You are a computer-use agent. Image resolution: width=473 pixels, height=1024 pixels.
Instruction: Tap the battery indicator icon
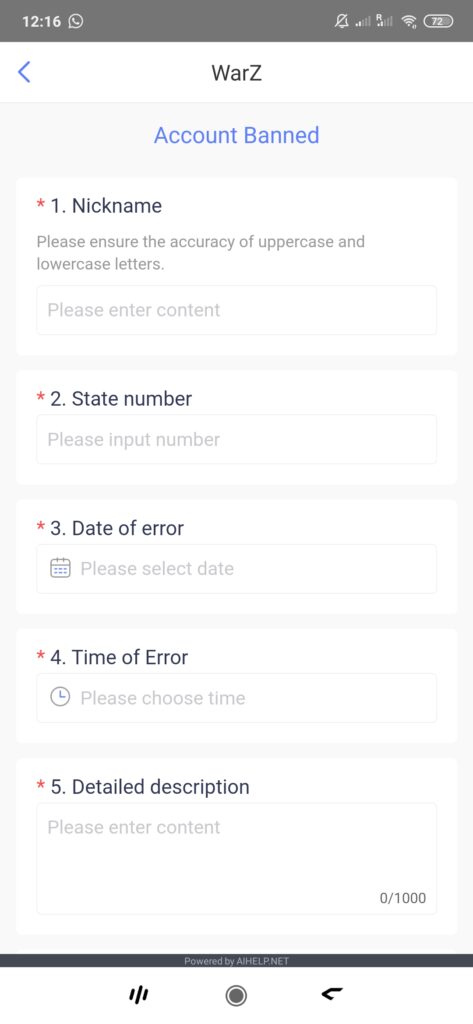click(x=438, y=22)
